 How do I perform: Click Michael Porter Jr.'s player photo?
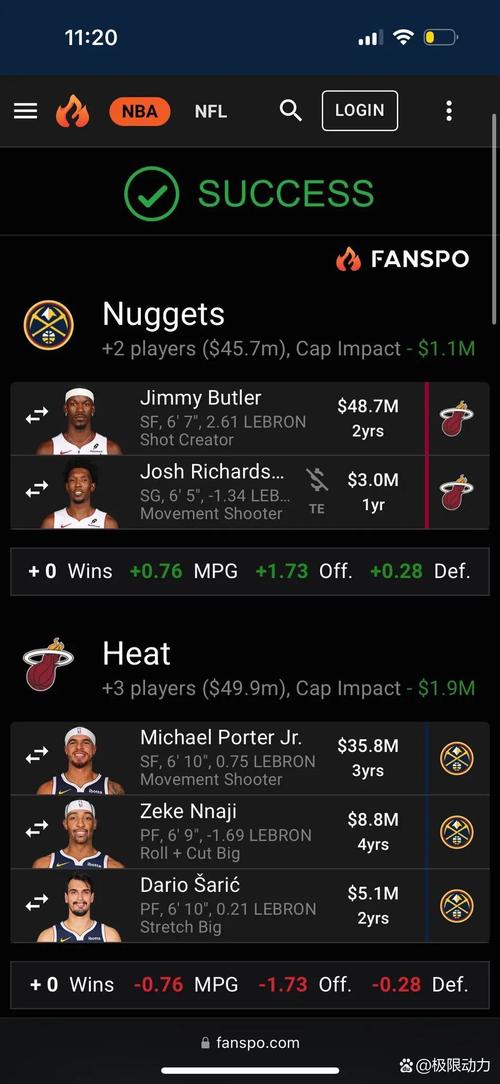coord(80,759)
